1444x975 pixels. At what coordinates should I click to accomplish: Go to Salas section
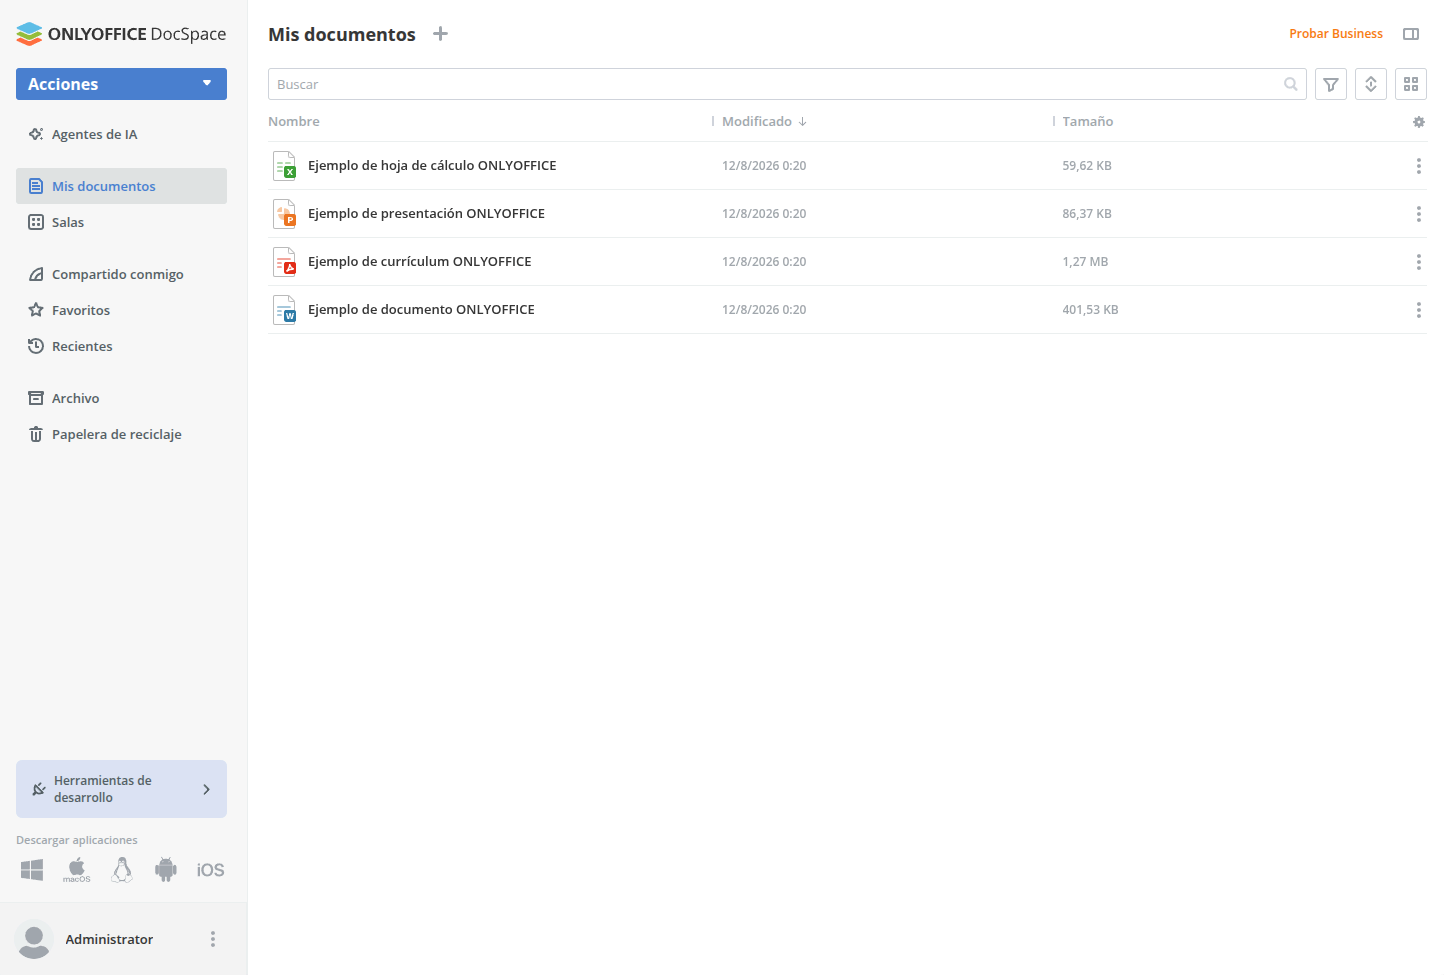pyautogui.click(x=121, y=222)
